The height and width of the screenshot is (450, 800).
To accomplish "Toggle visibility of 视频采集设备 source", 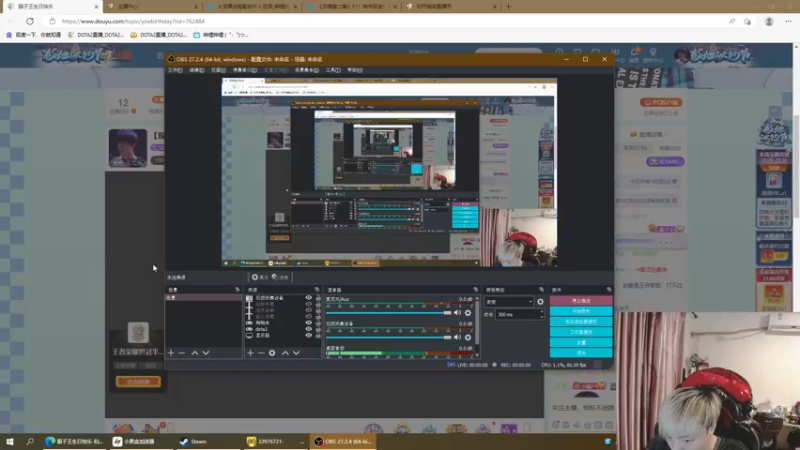I will [309, 297].
